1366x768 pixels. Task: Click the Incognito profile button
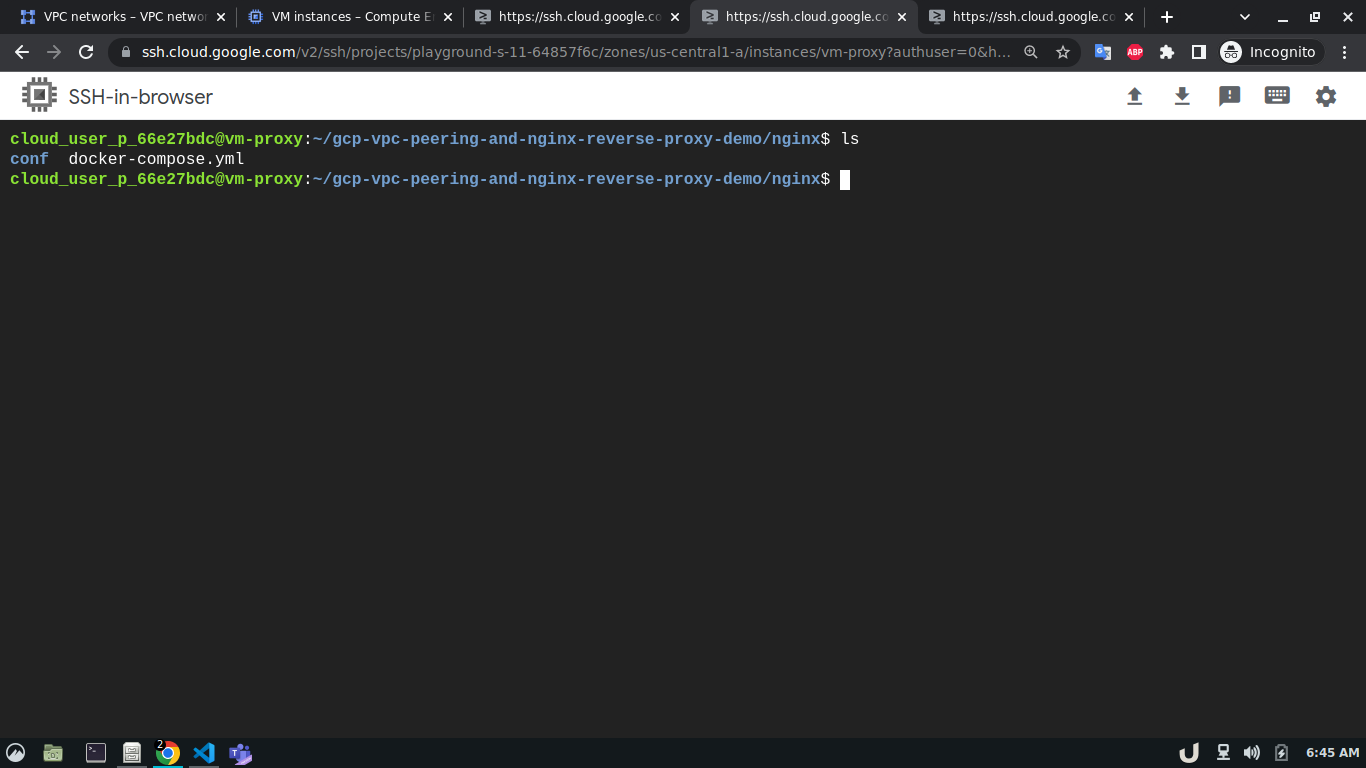(1271, 52)
